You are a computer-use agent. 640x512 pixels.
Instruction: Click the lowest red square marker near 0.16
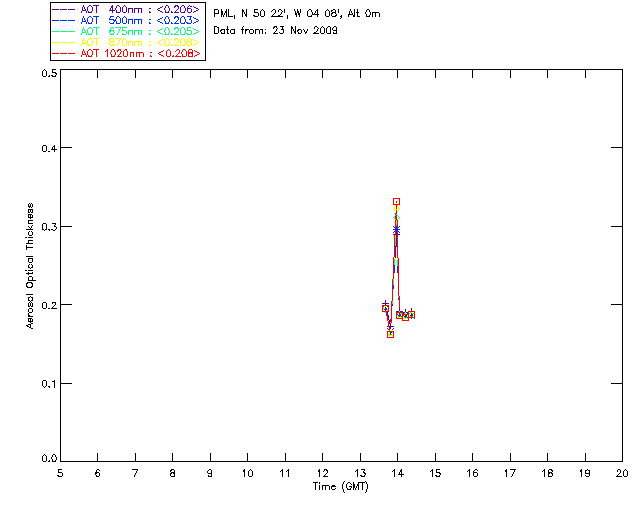[391, 334]
